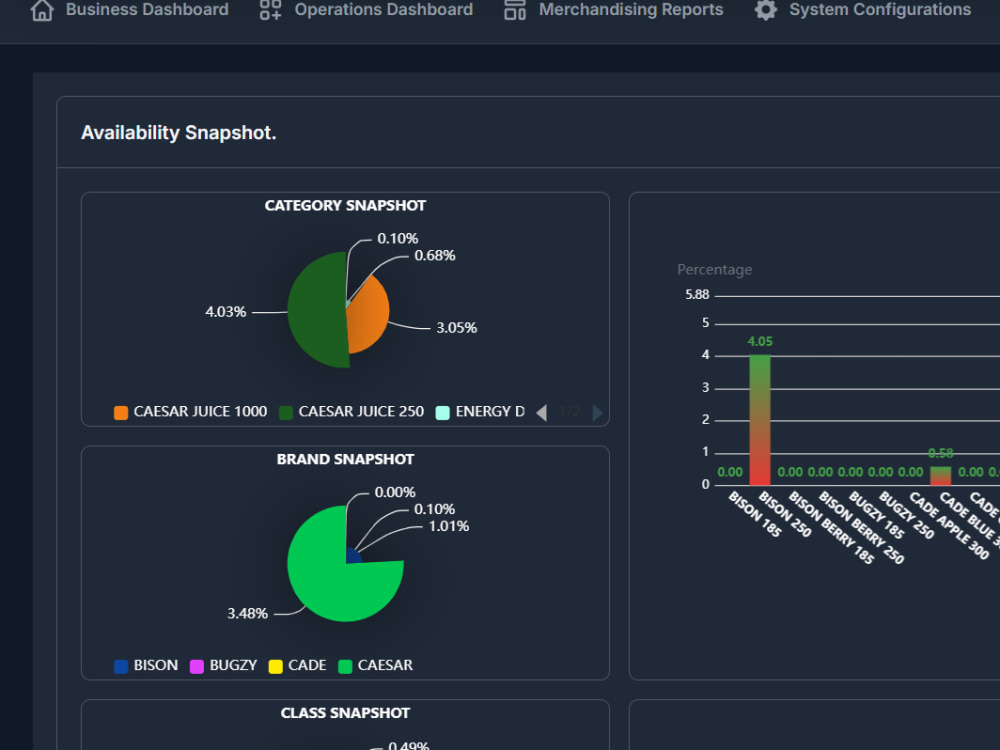Click the small blue brand pie slice

click(353, 556)
